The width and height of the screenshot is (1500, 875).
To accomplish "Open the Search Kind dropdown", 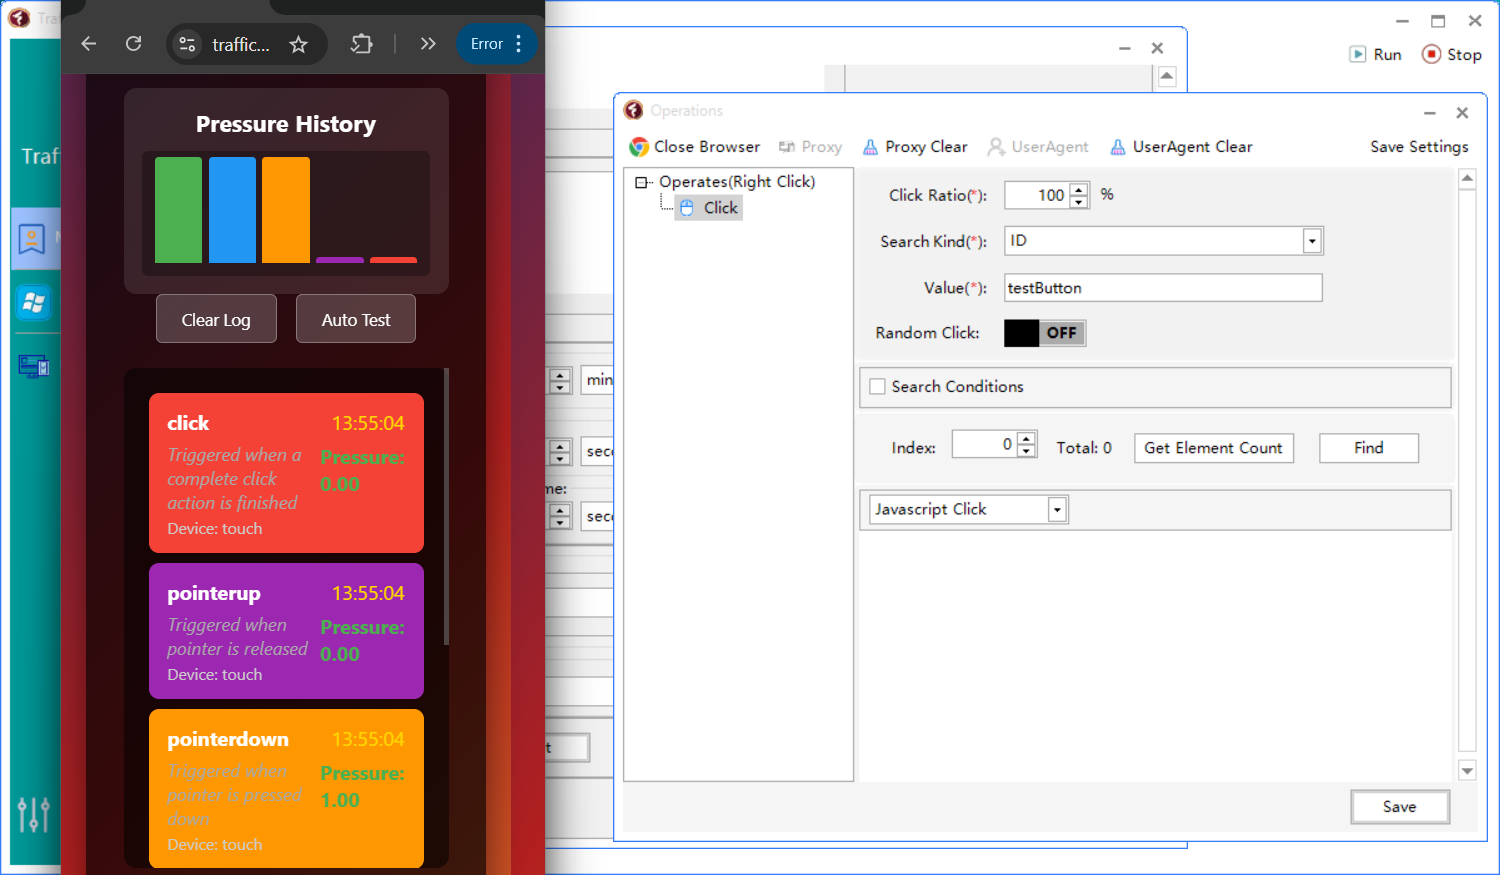I will pyautogui.click(x=1311, y=241).
